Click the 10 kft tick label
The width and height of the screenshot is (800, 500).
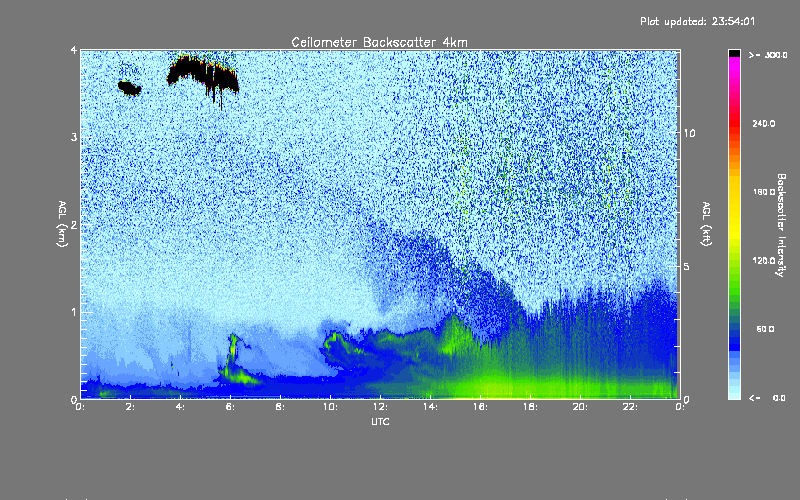pyautogui.click(x=689, y=133)
